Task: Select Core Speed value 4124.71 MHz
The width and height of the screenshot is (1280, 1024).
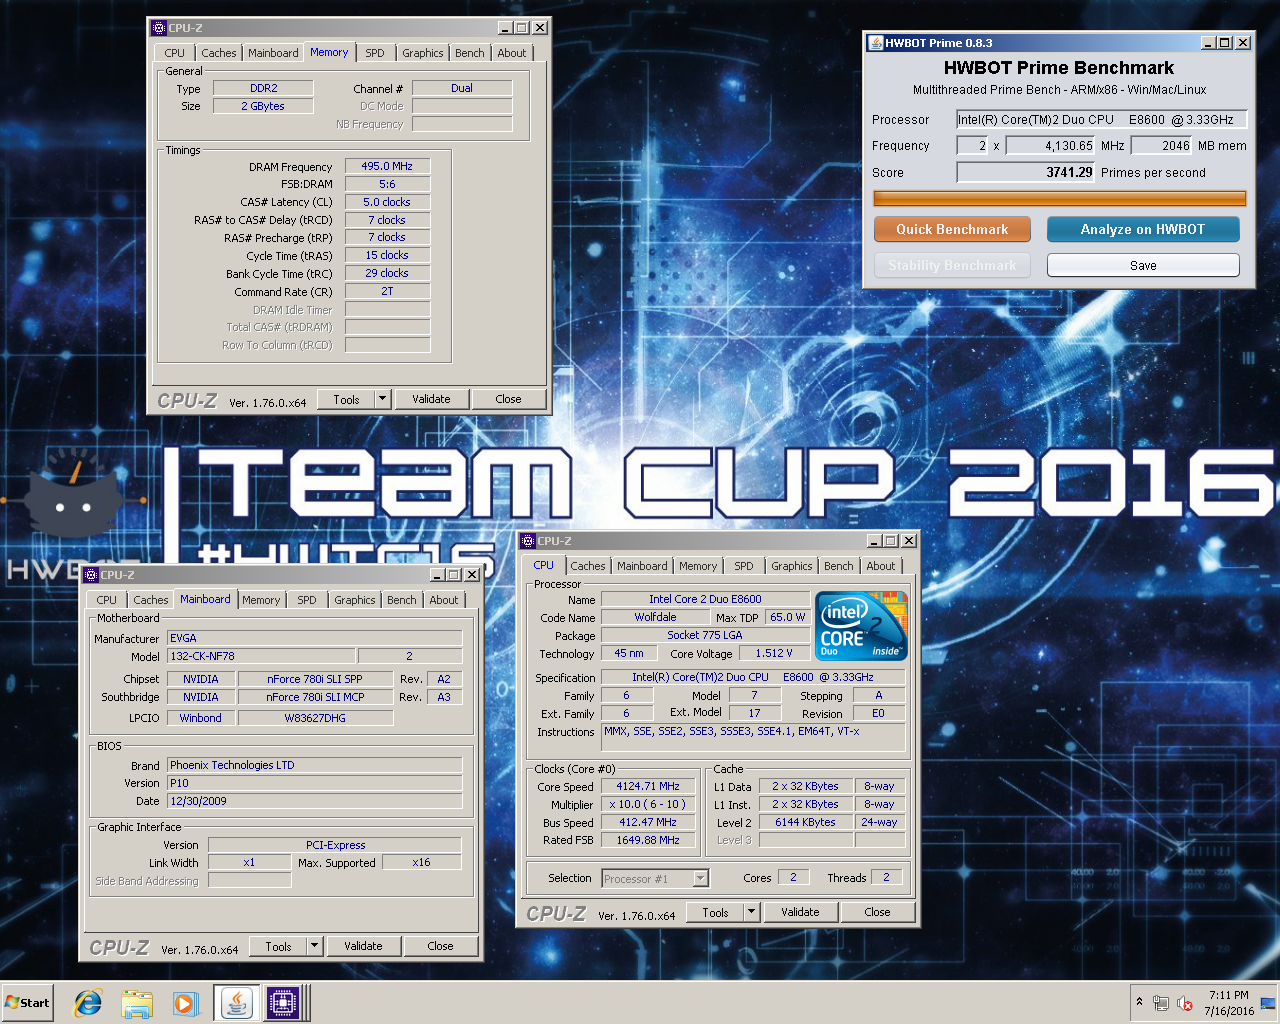Action: point(648,786)
